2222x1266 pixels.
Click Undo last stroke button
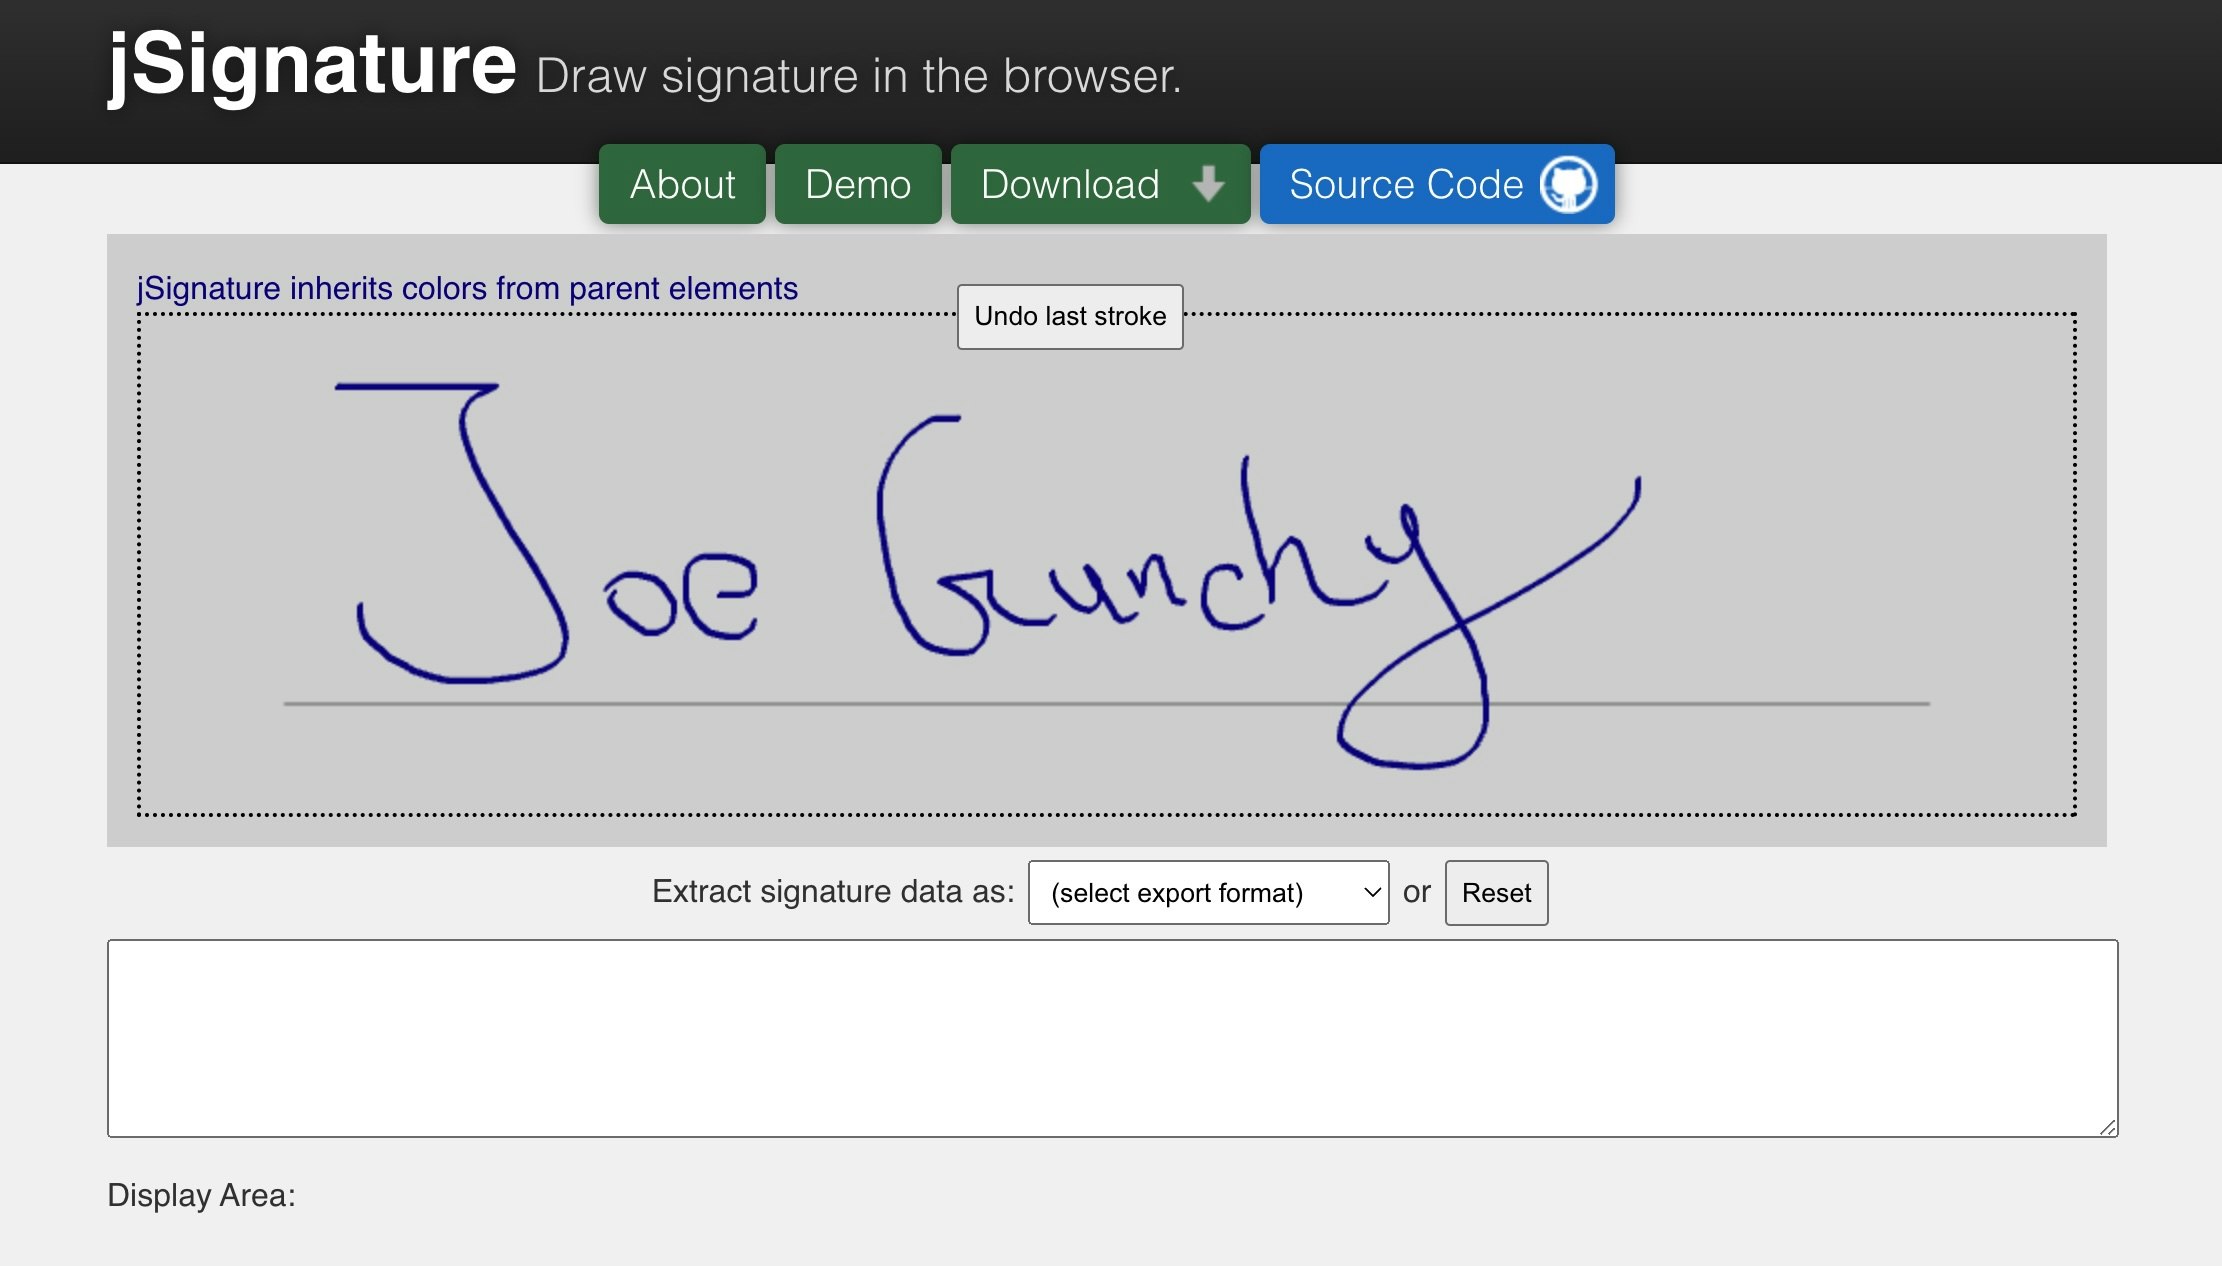coord(1070,316)
